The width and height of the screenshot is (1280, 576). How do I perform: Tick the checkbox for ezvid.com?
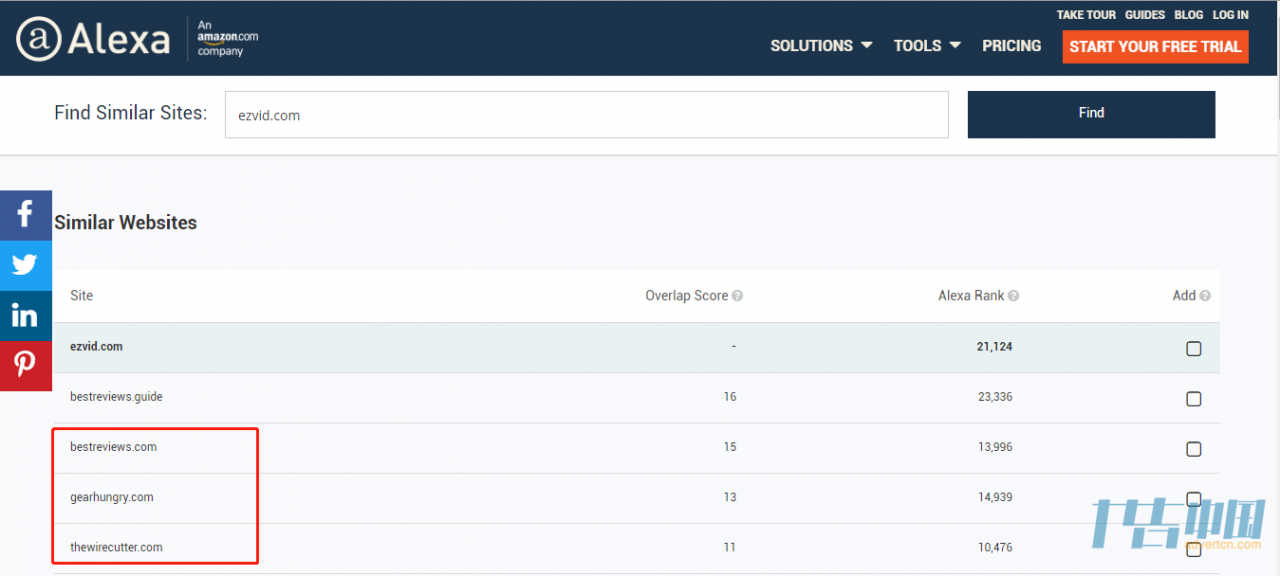pyautogui.click(x=1193, y=349)
